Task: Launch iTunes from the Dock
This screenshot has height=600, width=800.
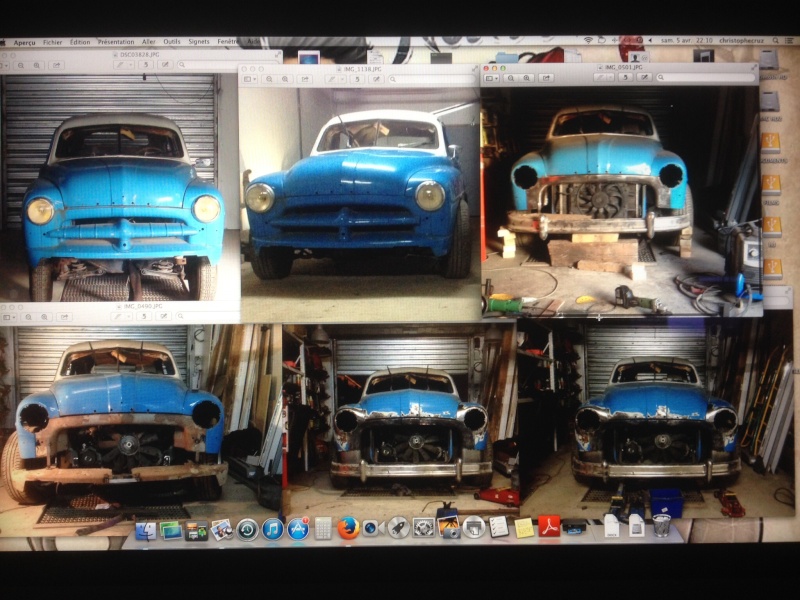Action: point(272,529)
